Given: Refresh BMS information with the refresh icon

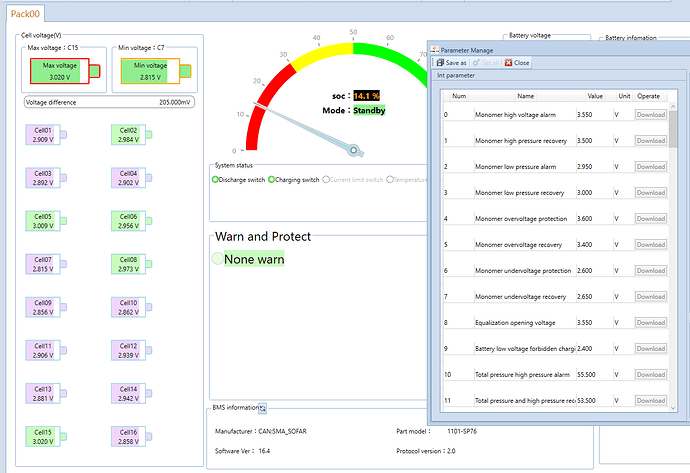Looking at the screenshot, I should (262, 408).
